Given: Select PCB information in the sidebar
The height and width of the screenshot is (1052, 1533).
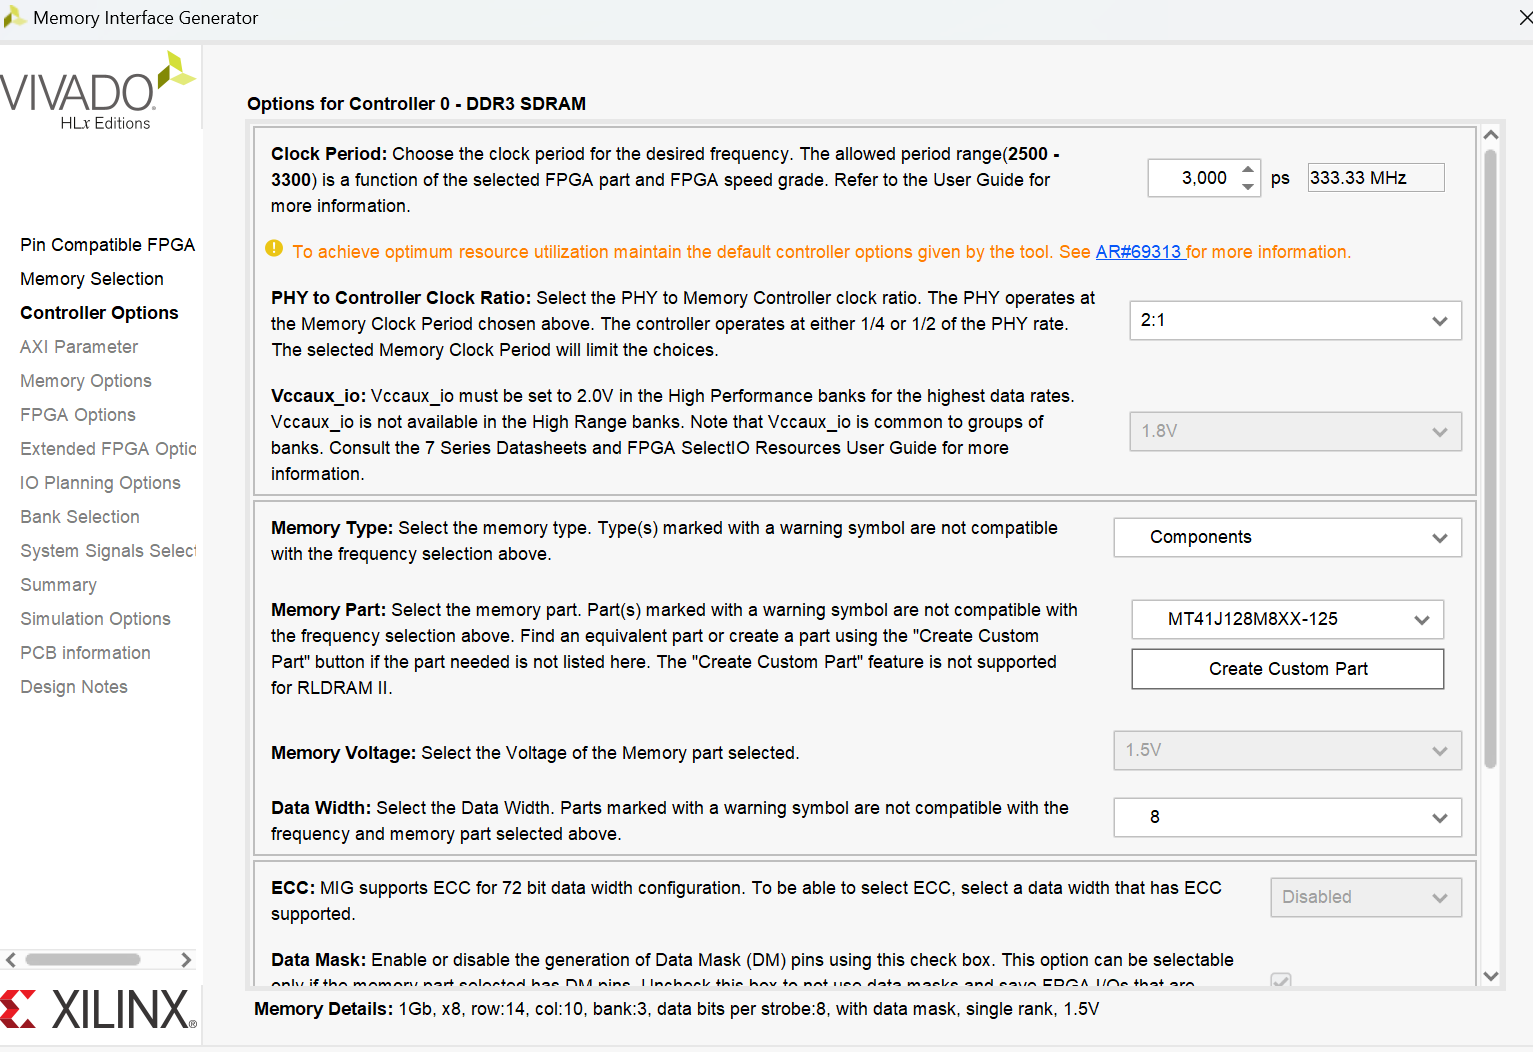Looking at the screenshot, I should pos(85,653).
